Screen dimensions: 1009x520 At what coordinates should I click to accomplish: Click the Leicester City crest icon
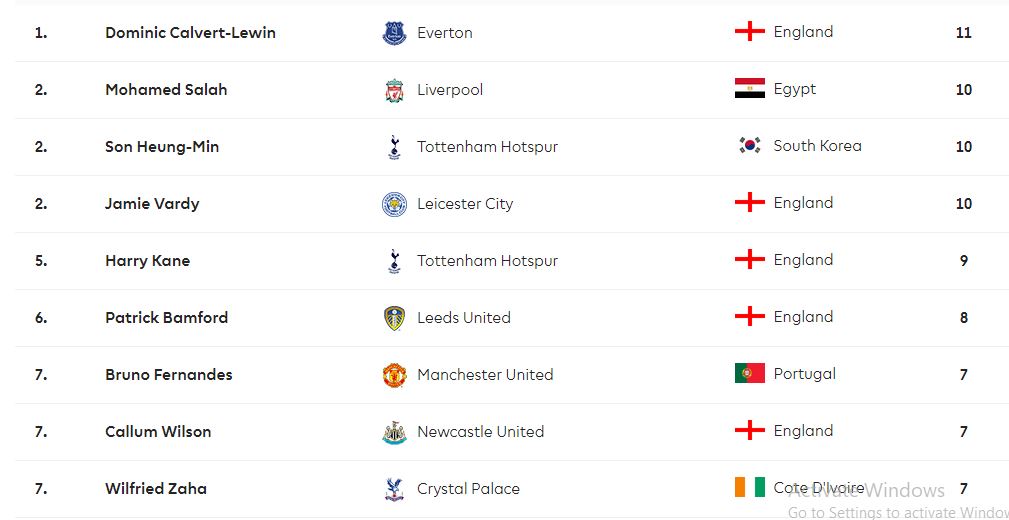[394, 204]
